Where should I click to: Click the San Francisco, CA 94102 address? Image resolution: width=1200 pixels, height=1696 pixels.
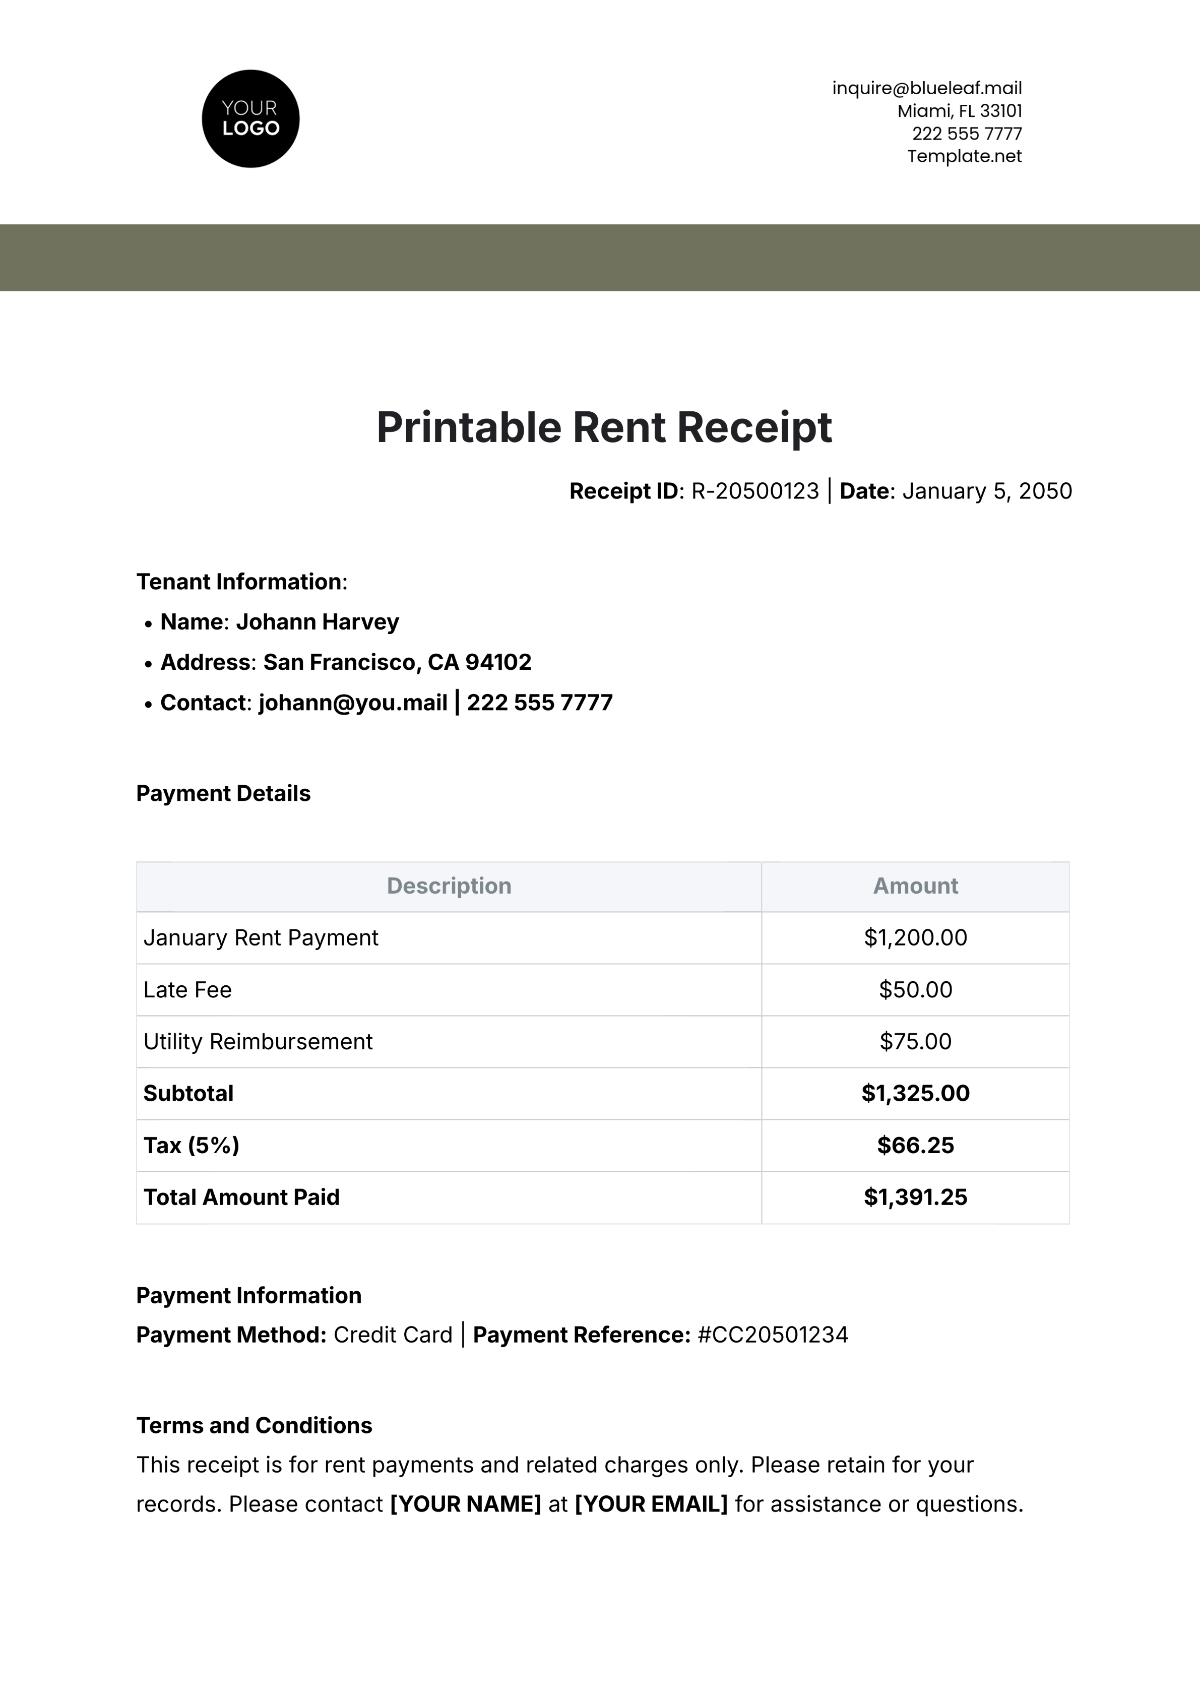(x=397, y=662)
